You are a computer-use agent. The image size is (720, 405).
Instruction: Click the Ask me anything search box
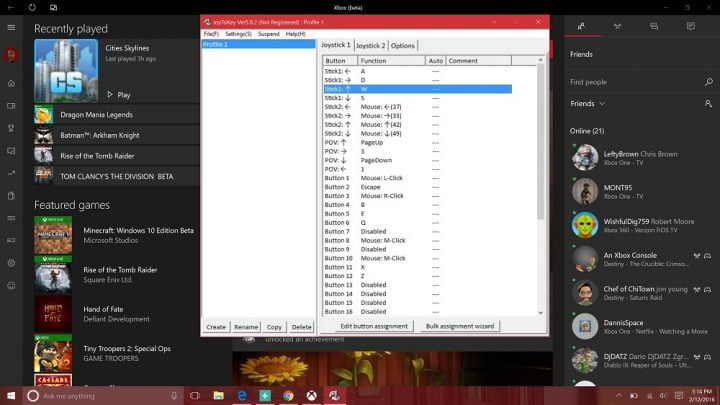click(103, 396)
